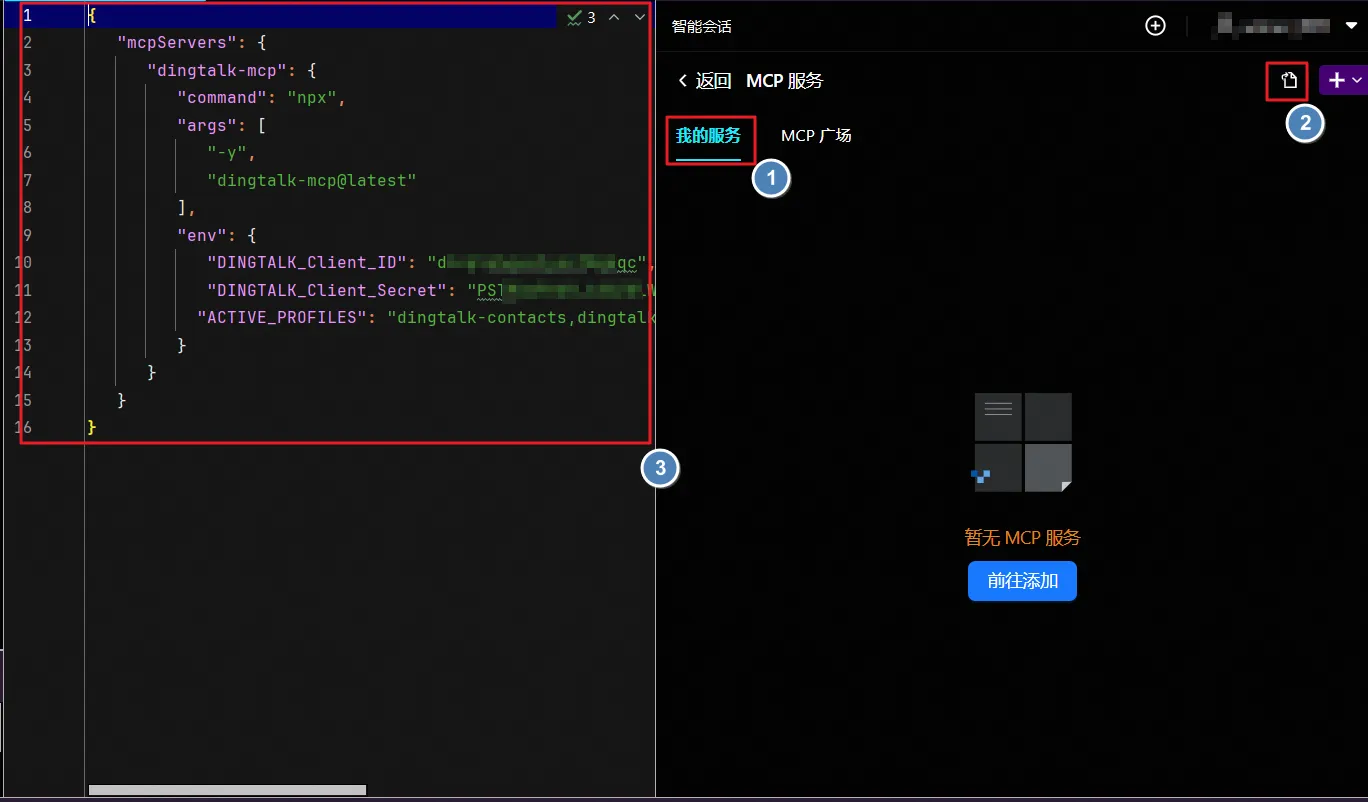1368x802 pixels.
Task: Click the 智能会话 panel title
Action: point(701,26)
